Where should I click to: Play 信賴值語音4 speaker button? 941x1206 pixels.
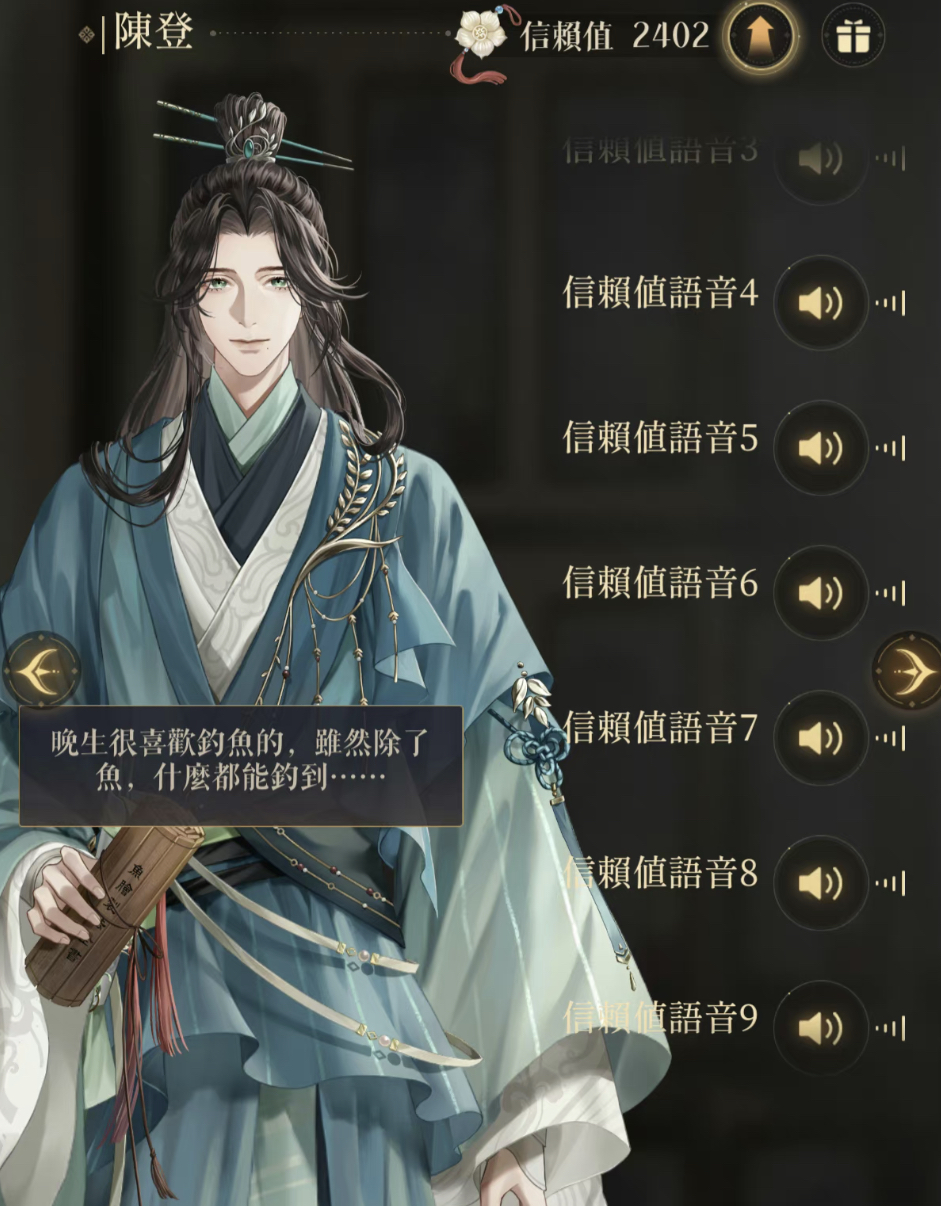pyautogui.click(x=821, y=302)
